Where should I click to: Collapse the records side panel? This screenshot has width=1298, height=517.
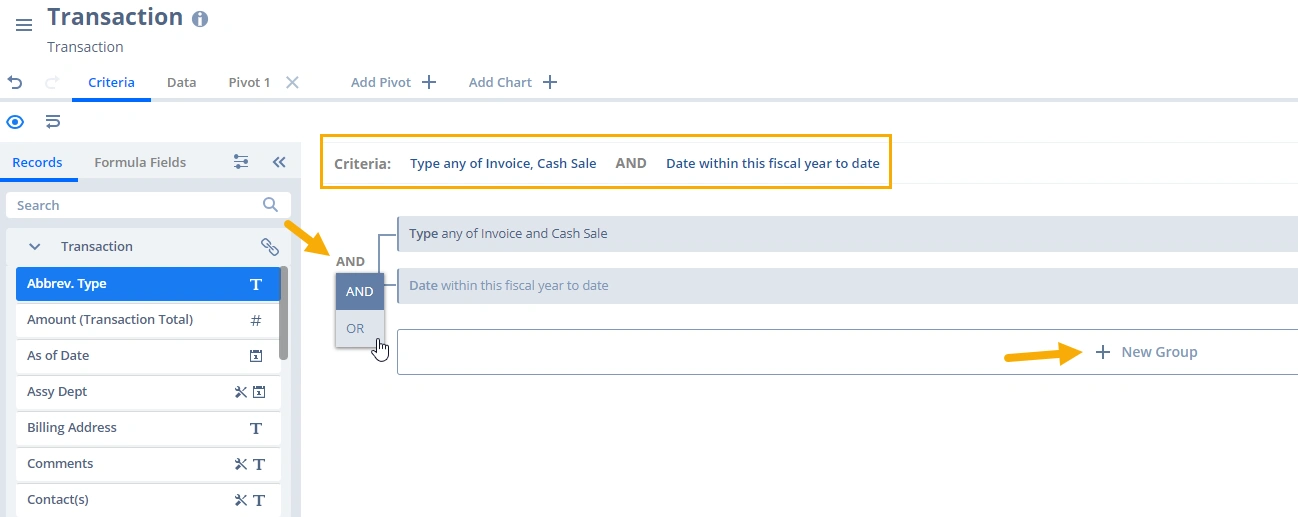coord(279,162)
